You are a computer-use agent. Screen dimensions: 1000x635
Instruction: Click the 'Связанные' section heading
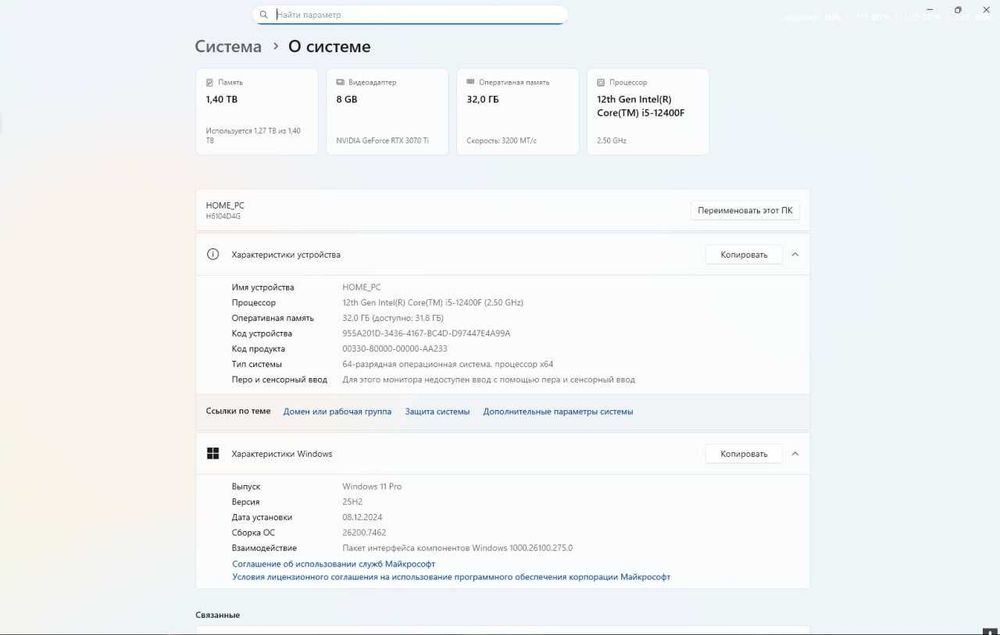[217, 615]
